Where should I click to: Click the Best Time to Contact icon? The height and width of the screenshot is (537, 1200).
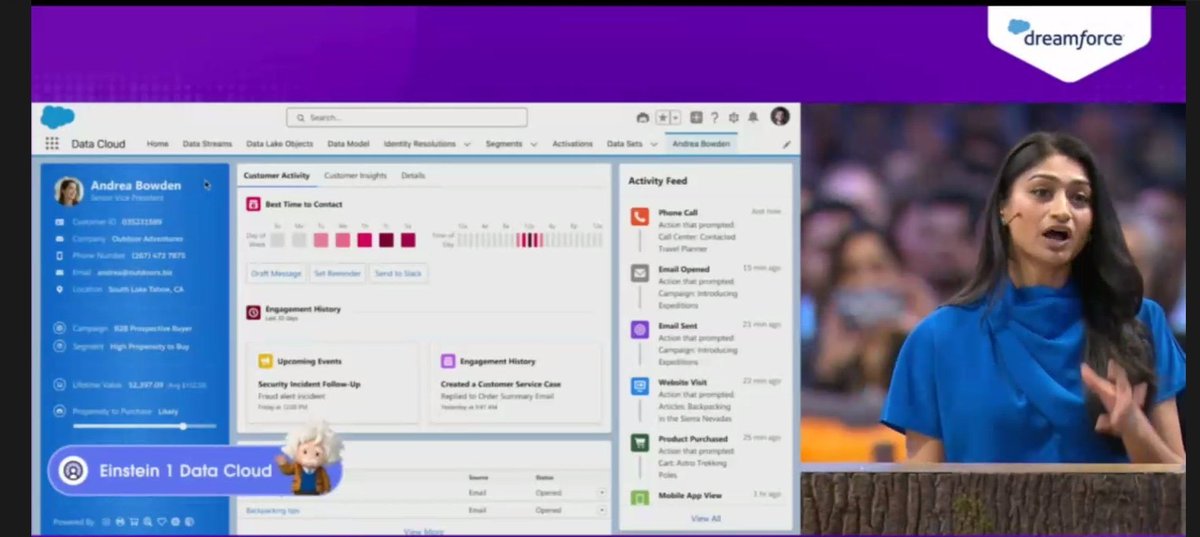[x=254, y=204]
